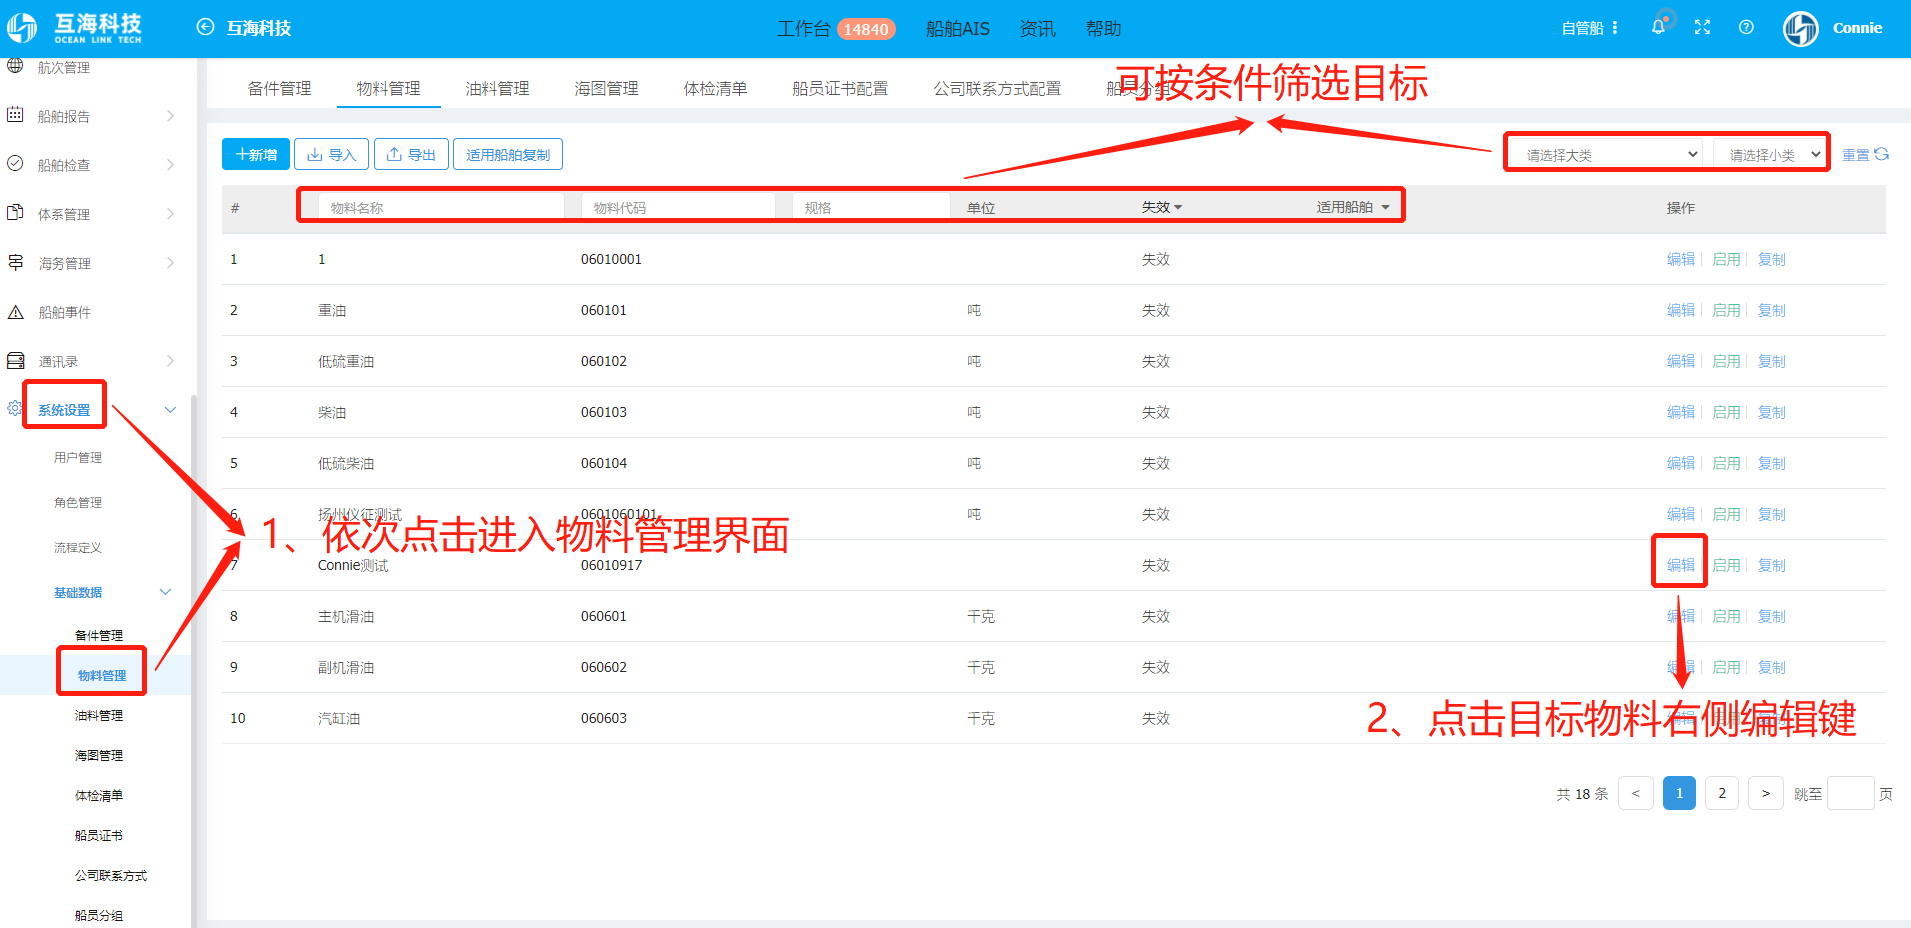
Task: Click the 适用船舶复制 button
Action: point(508,154)
